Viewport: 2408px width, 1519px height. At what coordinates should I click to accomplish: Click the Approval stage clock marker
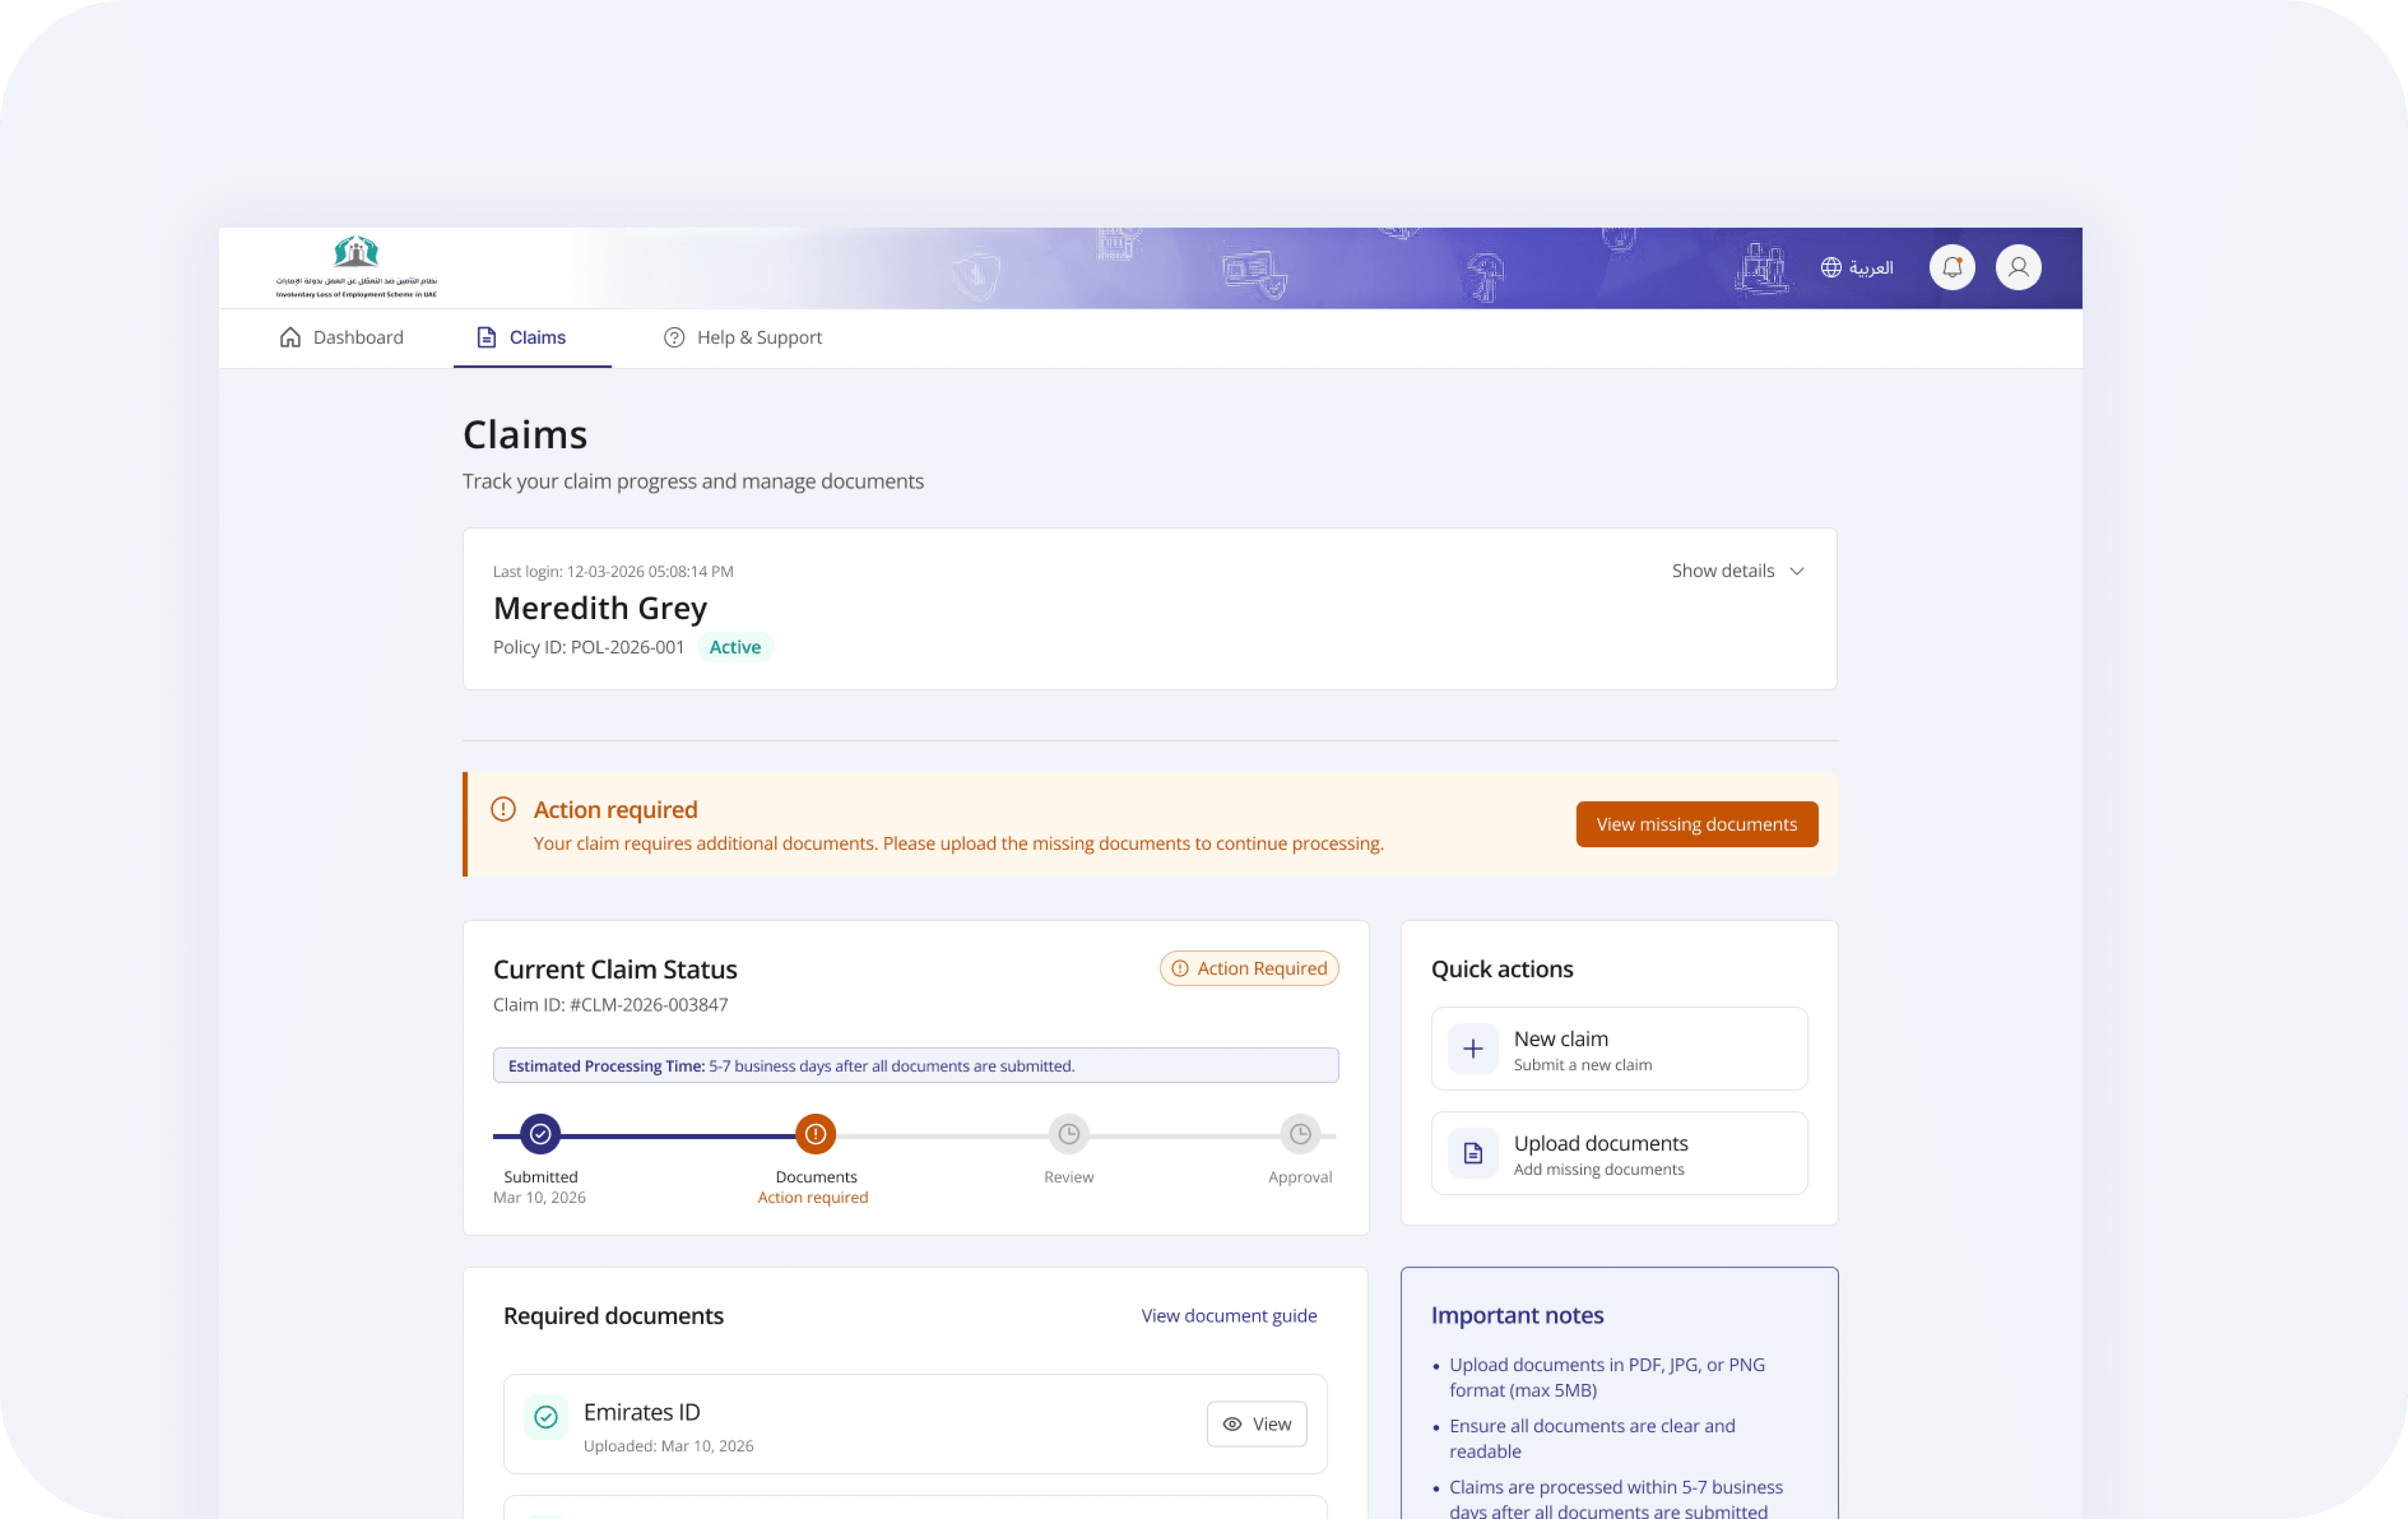1299,1133
